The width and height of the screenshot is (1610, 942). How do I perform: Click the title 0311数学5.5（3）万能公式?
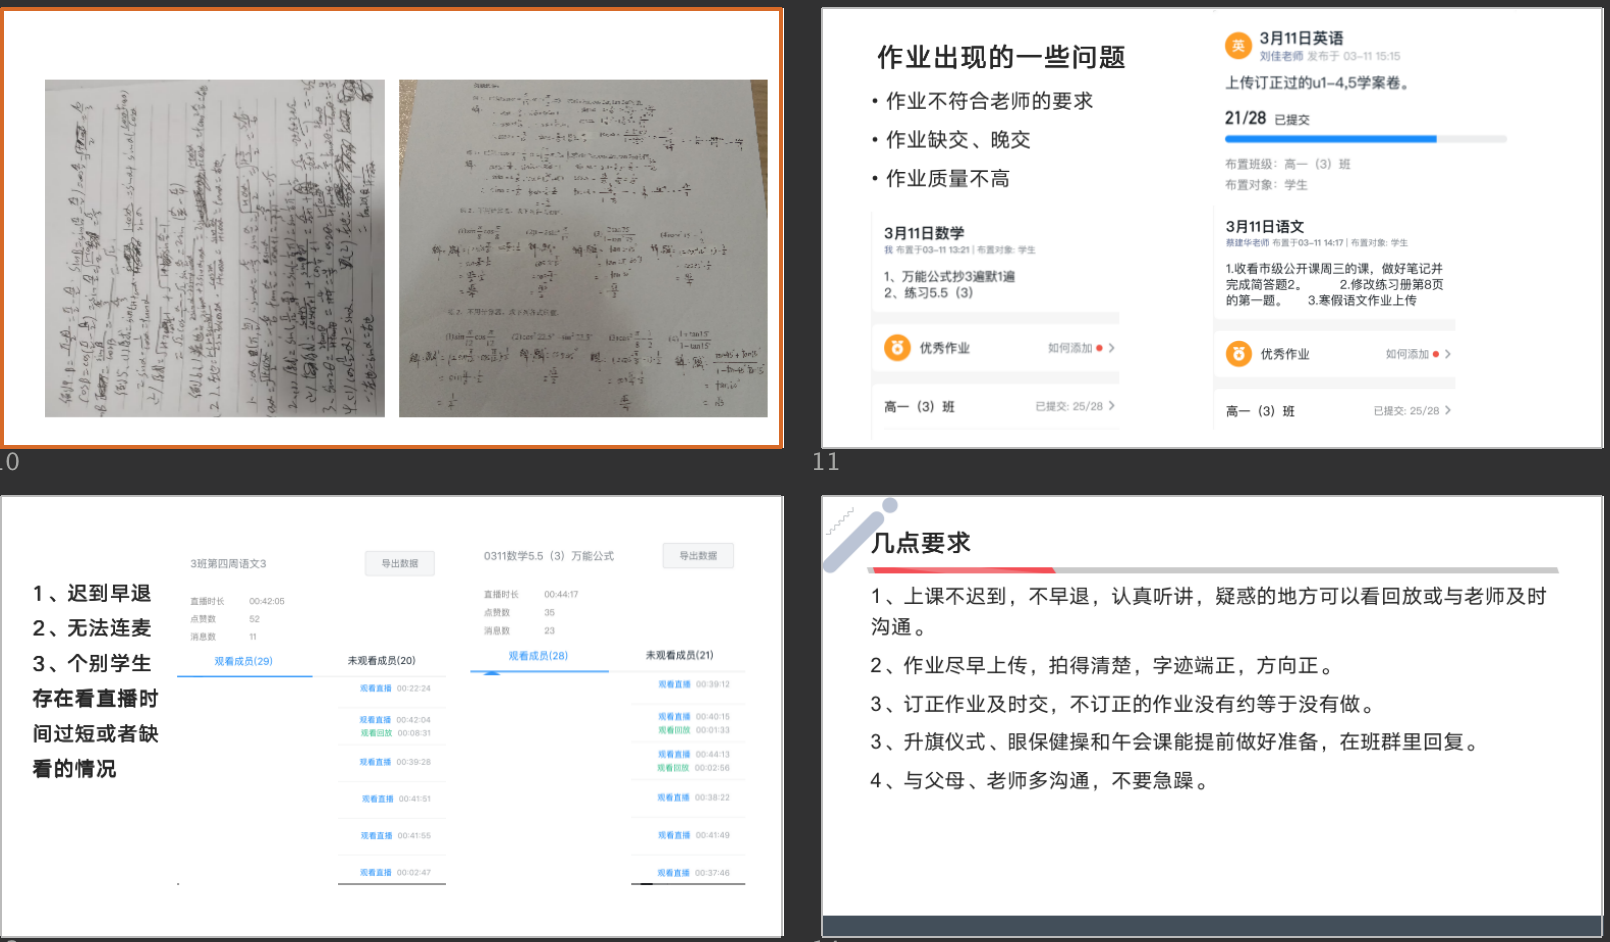pos(549,556)
